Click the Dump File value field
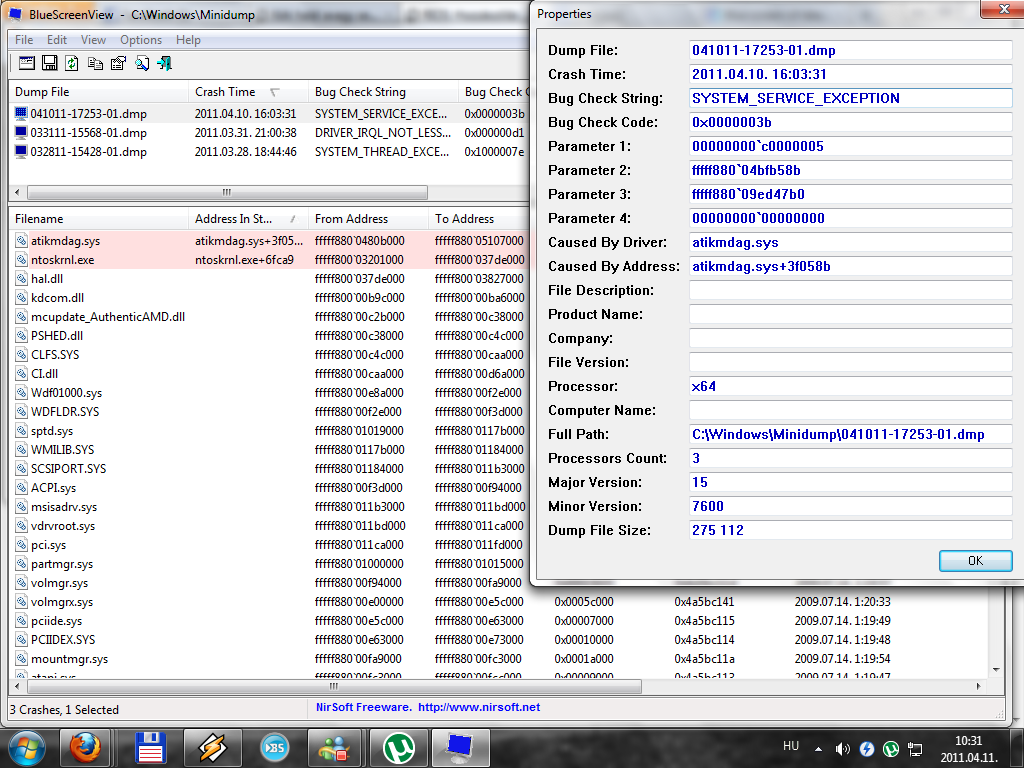The image size is (1024, 768). 850,50
